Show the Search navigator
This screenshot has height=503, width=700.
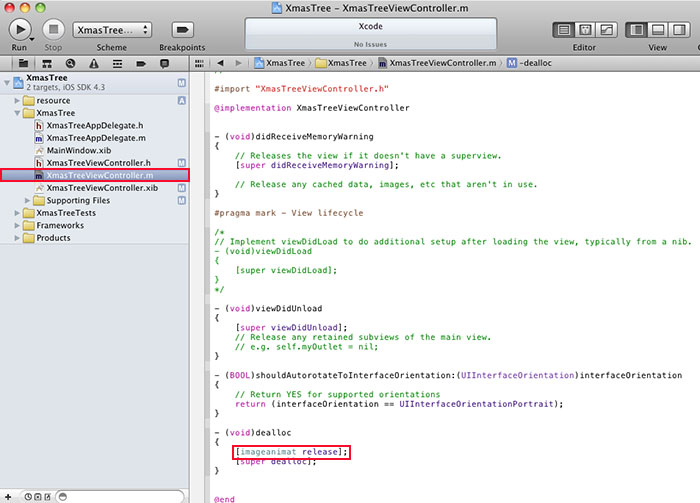pos(70,63)
